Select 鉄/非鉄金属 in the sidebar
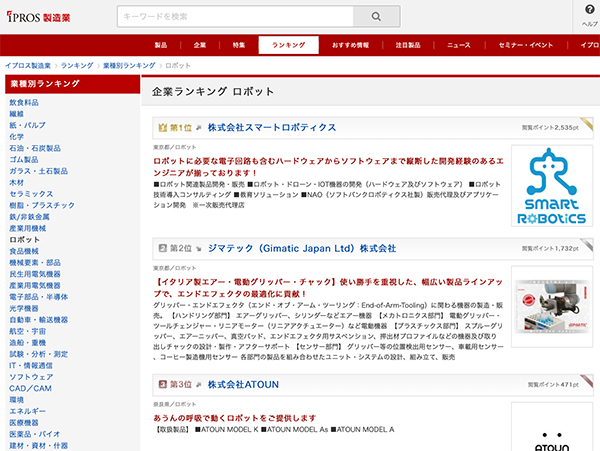Image resolution: width=600 pixels, height=451 pixels. point(29,217)
